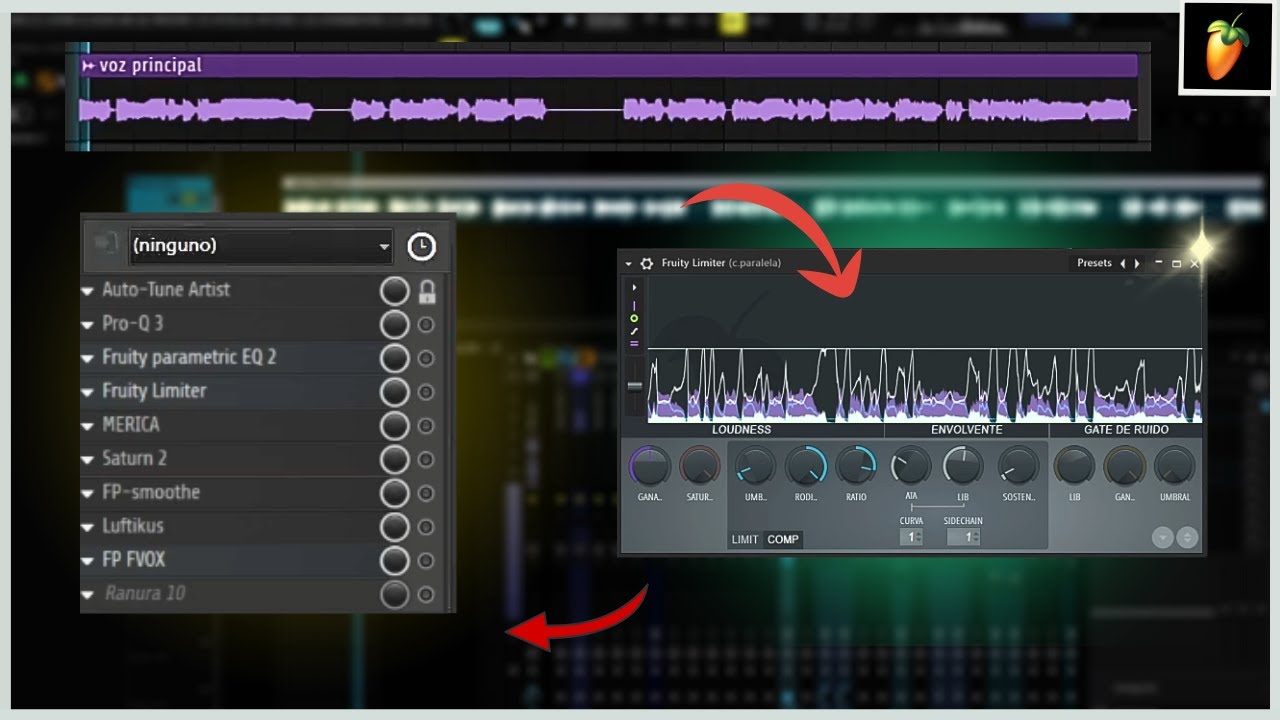Open the Auto-Tune Artist plugin
1280x720 pixels.
pos(166,290)
